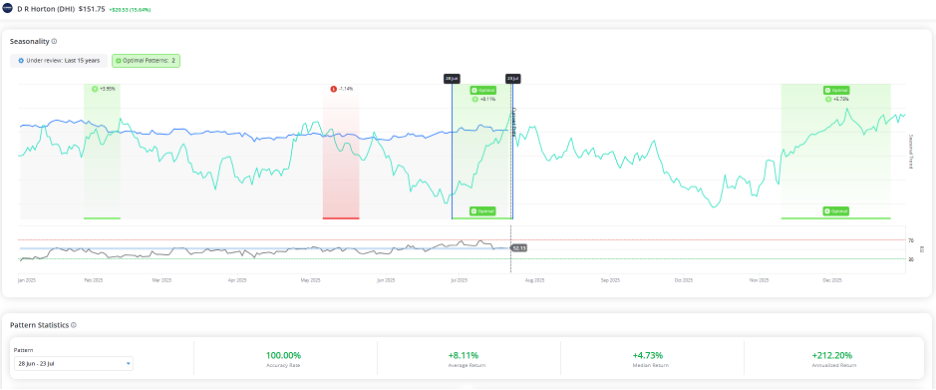Image resolution: width=936 pixels, height=390 pixels.
Task: Open the Pattern dropdown showing 28 Jun - 23 Jul
Action: pyautogui.click(x=73, y=363)
